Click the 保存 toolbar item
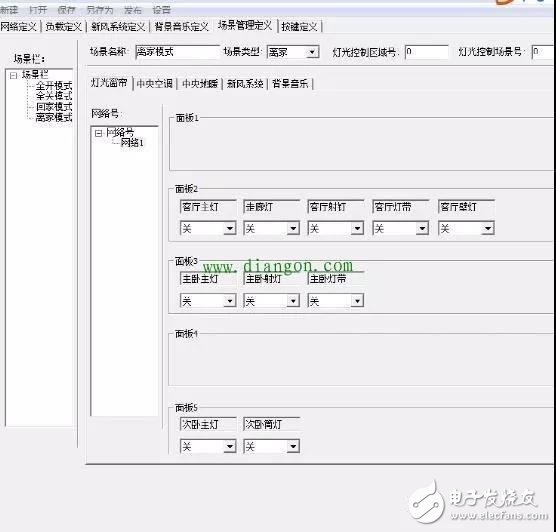This screenshot has height=532, width=556. [x=66, y=10]
